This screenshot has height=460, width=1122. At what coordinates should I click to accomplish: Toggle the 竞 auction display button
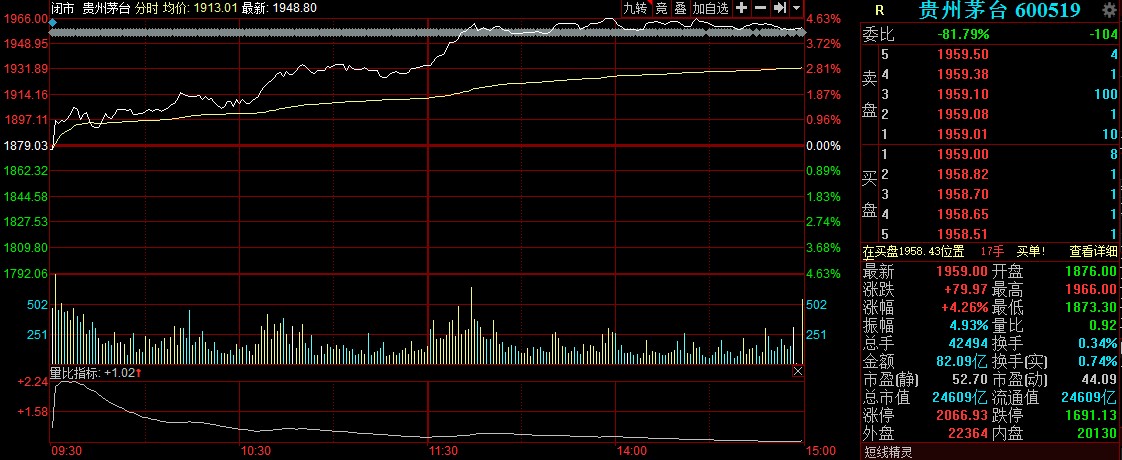(661, 8)
